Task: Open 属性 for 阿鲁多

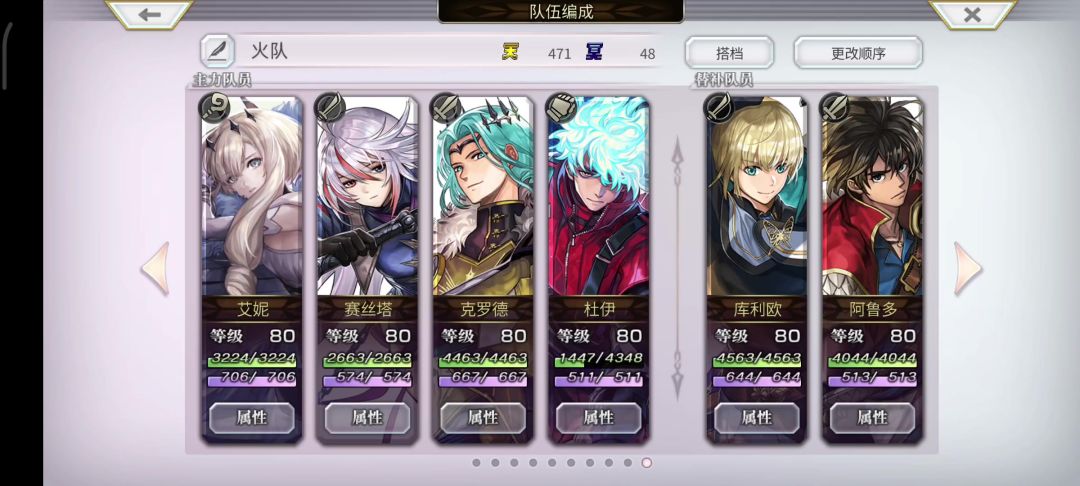Action: 872,417
